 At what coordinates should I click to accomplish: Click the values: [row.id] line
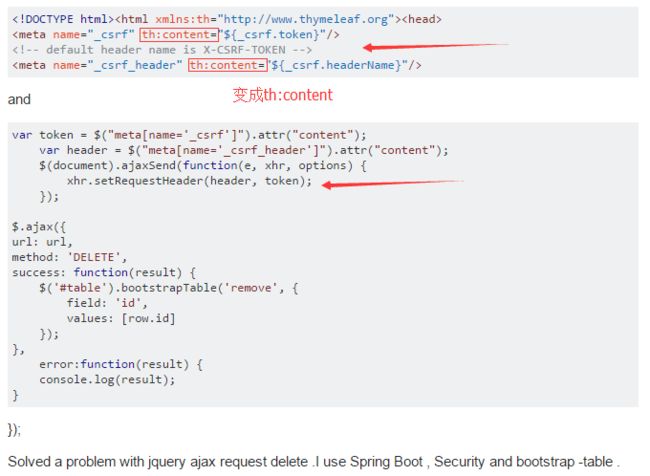[121, 318]
